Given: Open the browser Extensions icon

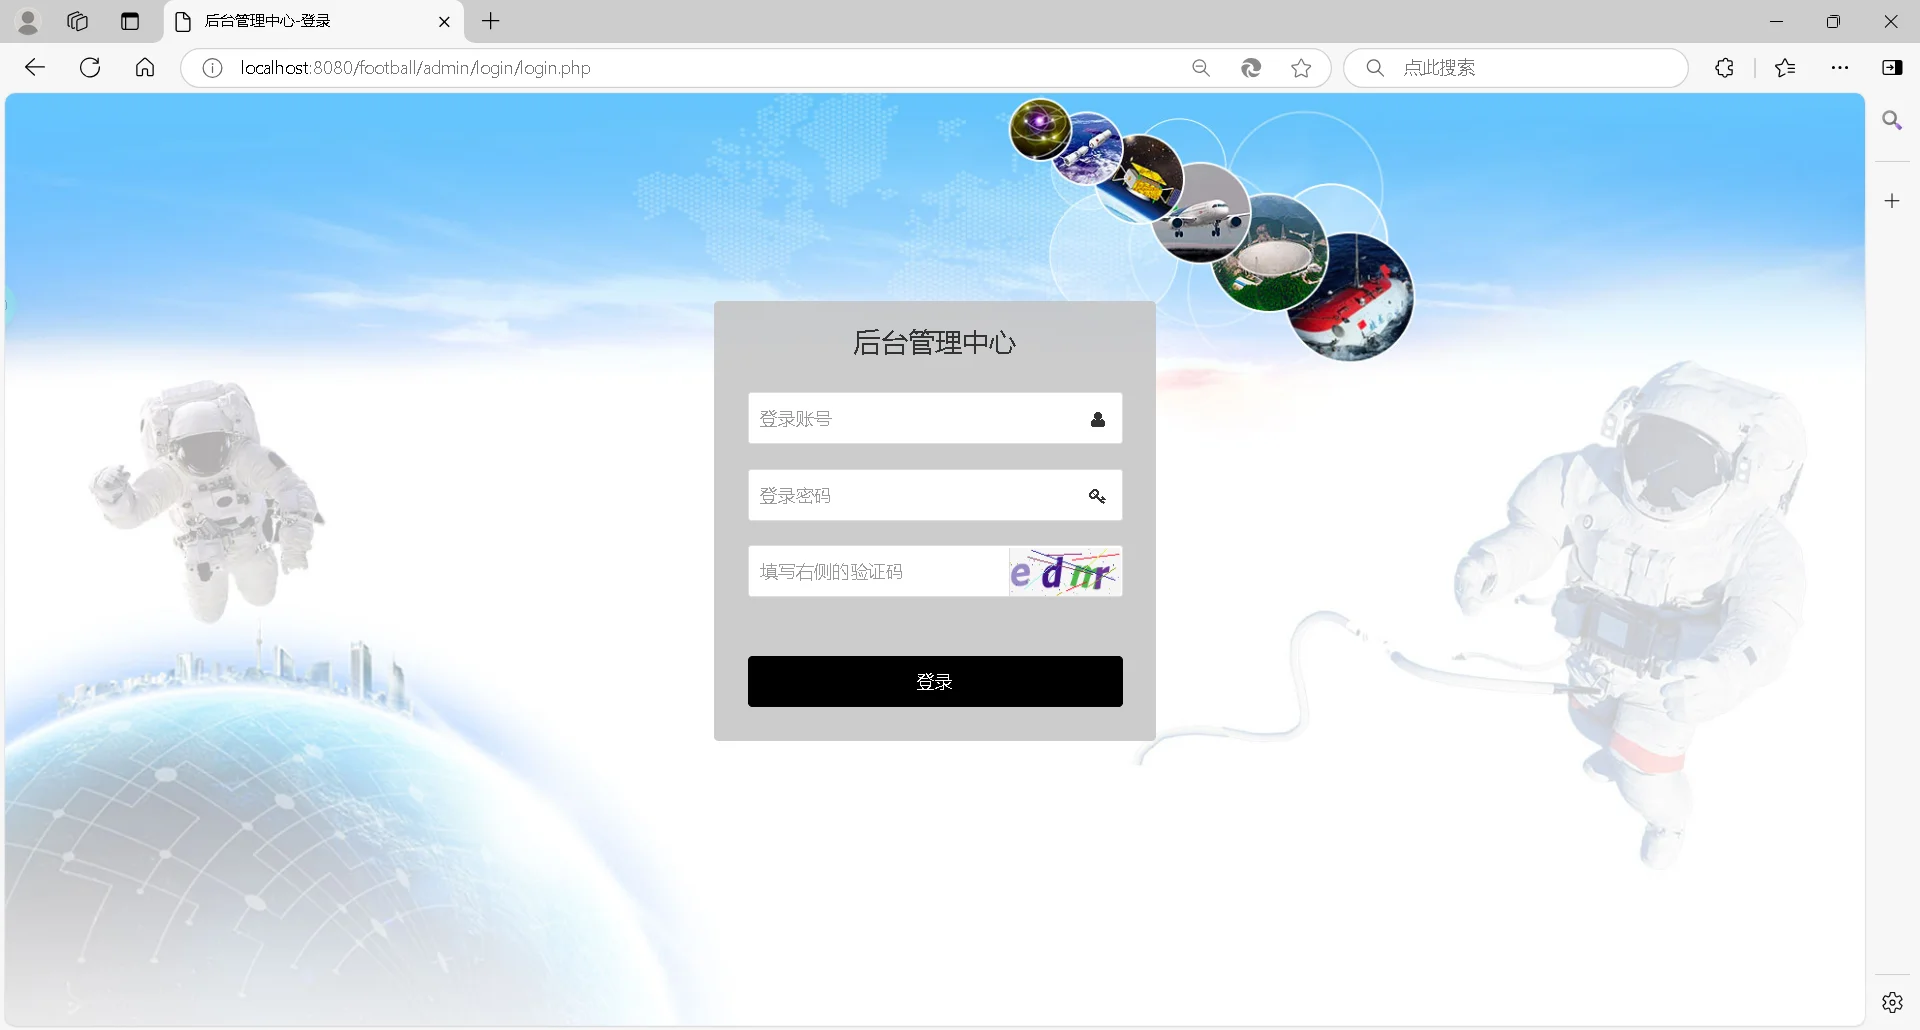Looking at the screenshot, I should [x=1724, y=67].
